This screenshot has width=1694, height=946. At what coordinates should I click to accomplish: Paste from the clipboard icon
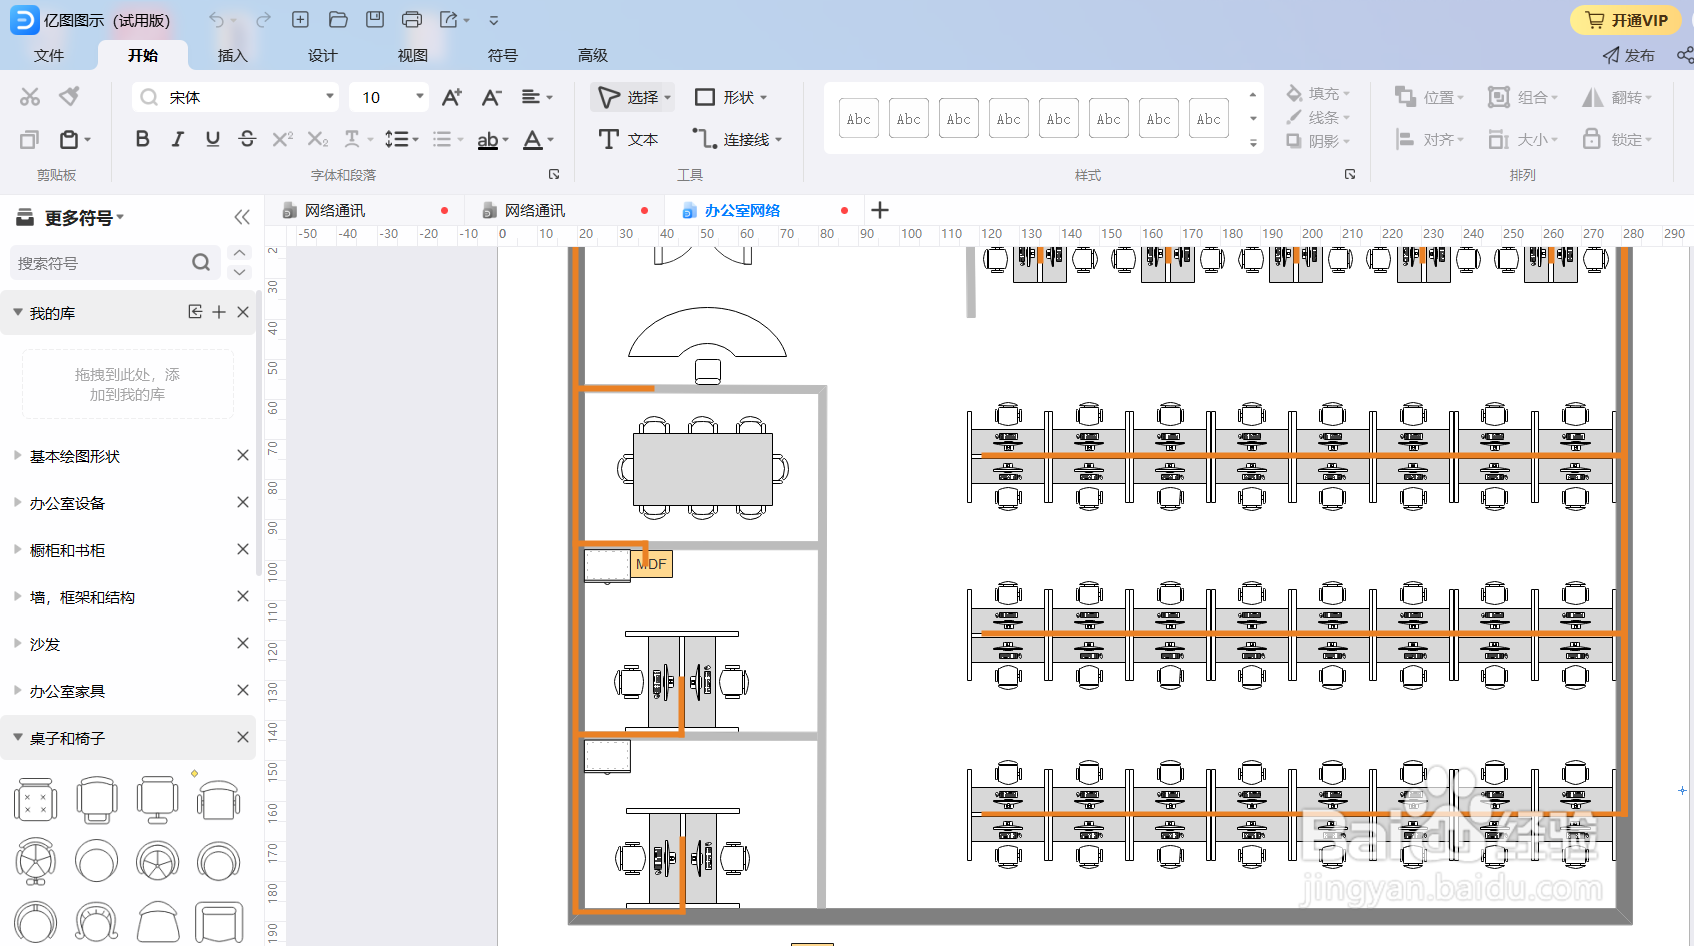[69, 139]
